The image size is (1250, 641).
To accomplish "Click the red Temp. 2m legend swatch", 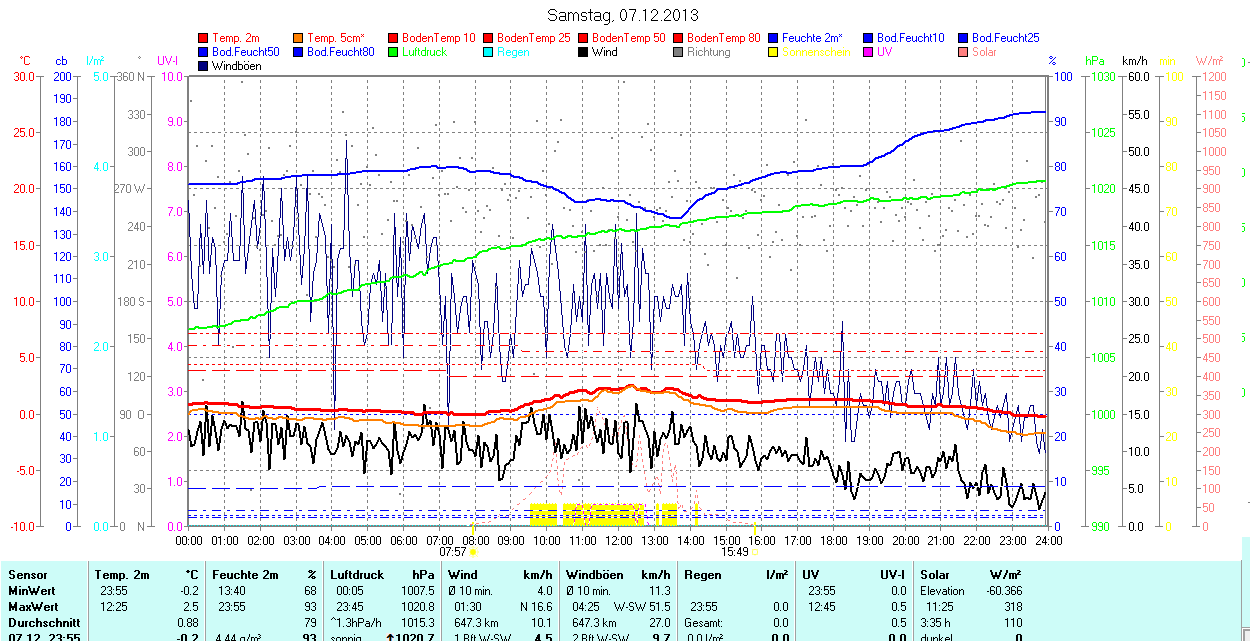I will 204,38.
